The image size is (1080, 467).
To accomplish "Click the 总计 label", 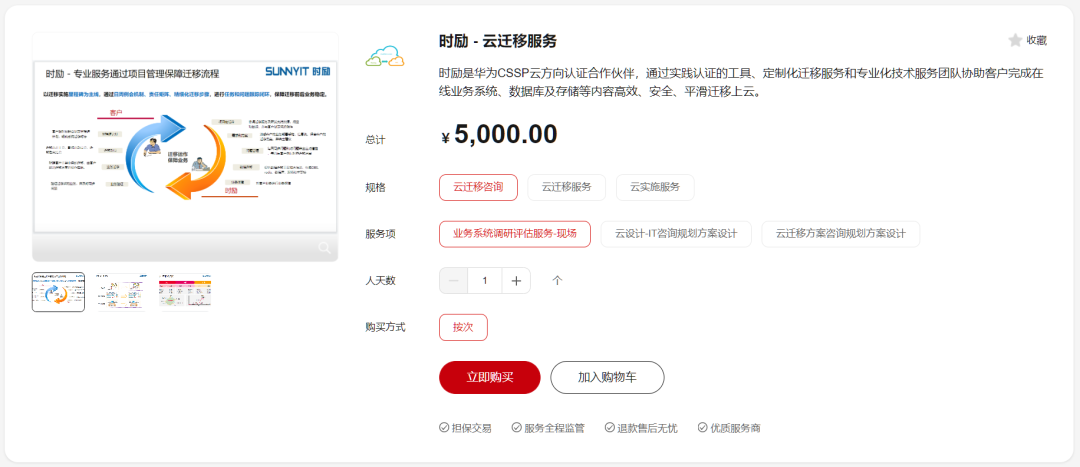I will pos(375,140).
